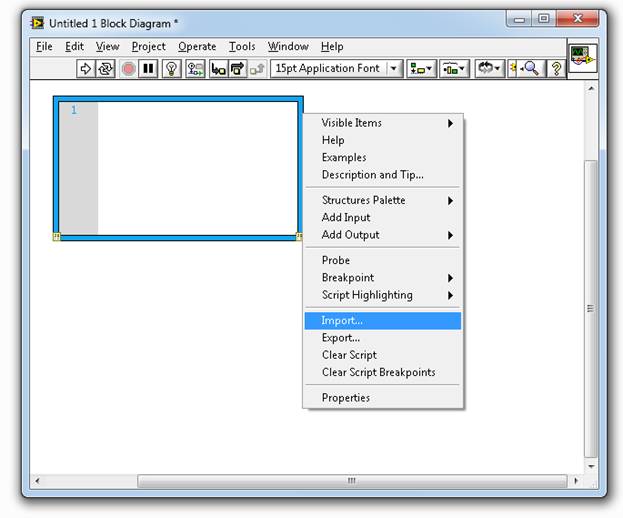This screenshot has width=623, height=518.
Task: Click the horizontal scrollbar thumb
Action: [351, 481]
